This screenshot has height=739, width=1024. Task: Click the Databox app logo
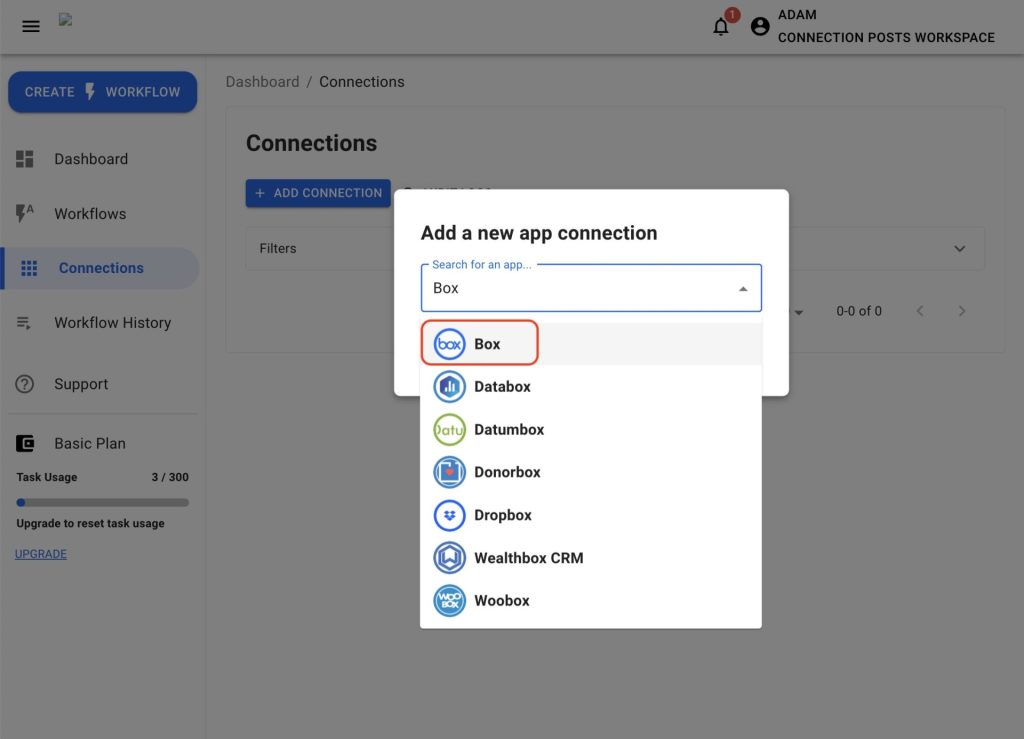point(449,386)
